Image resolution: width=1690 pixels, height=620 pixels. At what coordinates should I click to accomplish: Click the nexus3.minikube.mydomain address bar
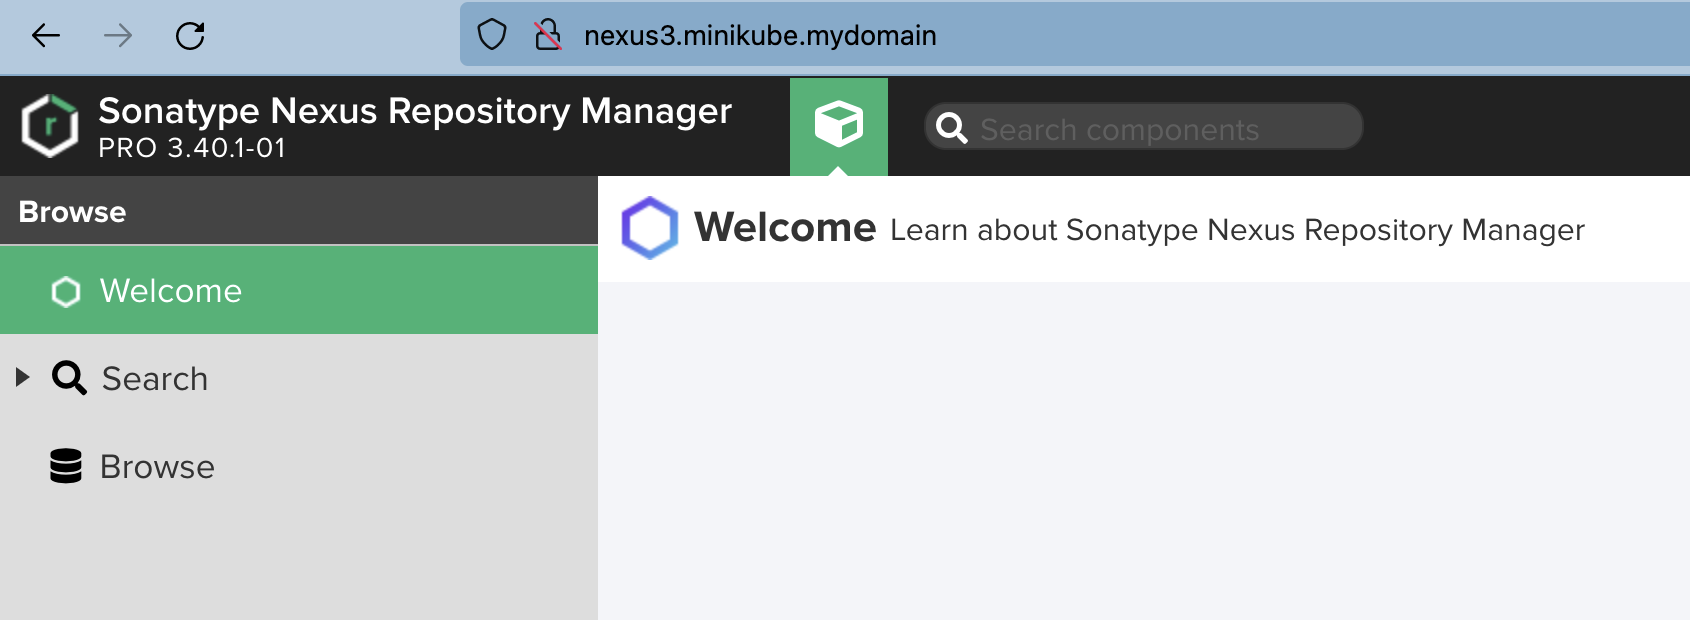(760, 36)
